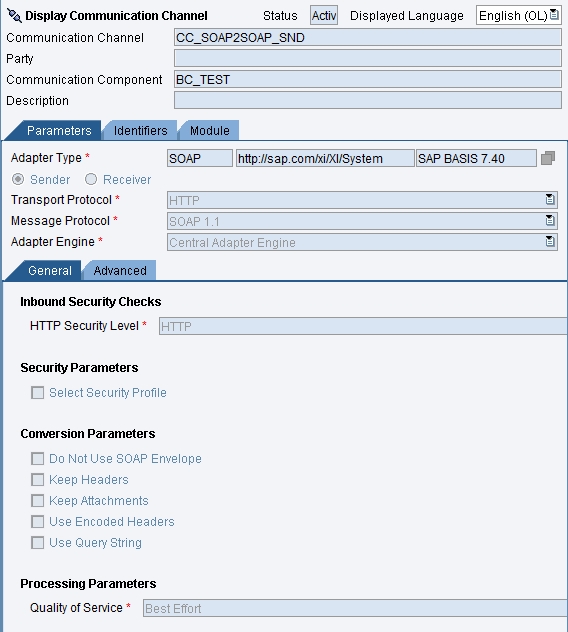Open the Displayed Language dropdown

pyautogui.click(x=554, y=15)
